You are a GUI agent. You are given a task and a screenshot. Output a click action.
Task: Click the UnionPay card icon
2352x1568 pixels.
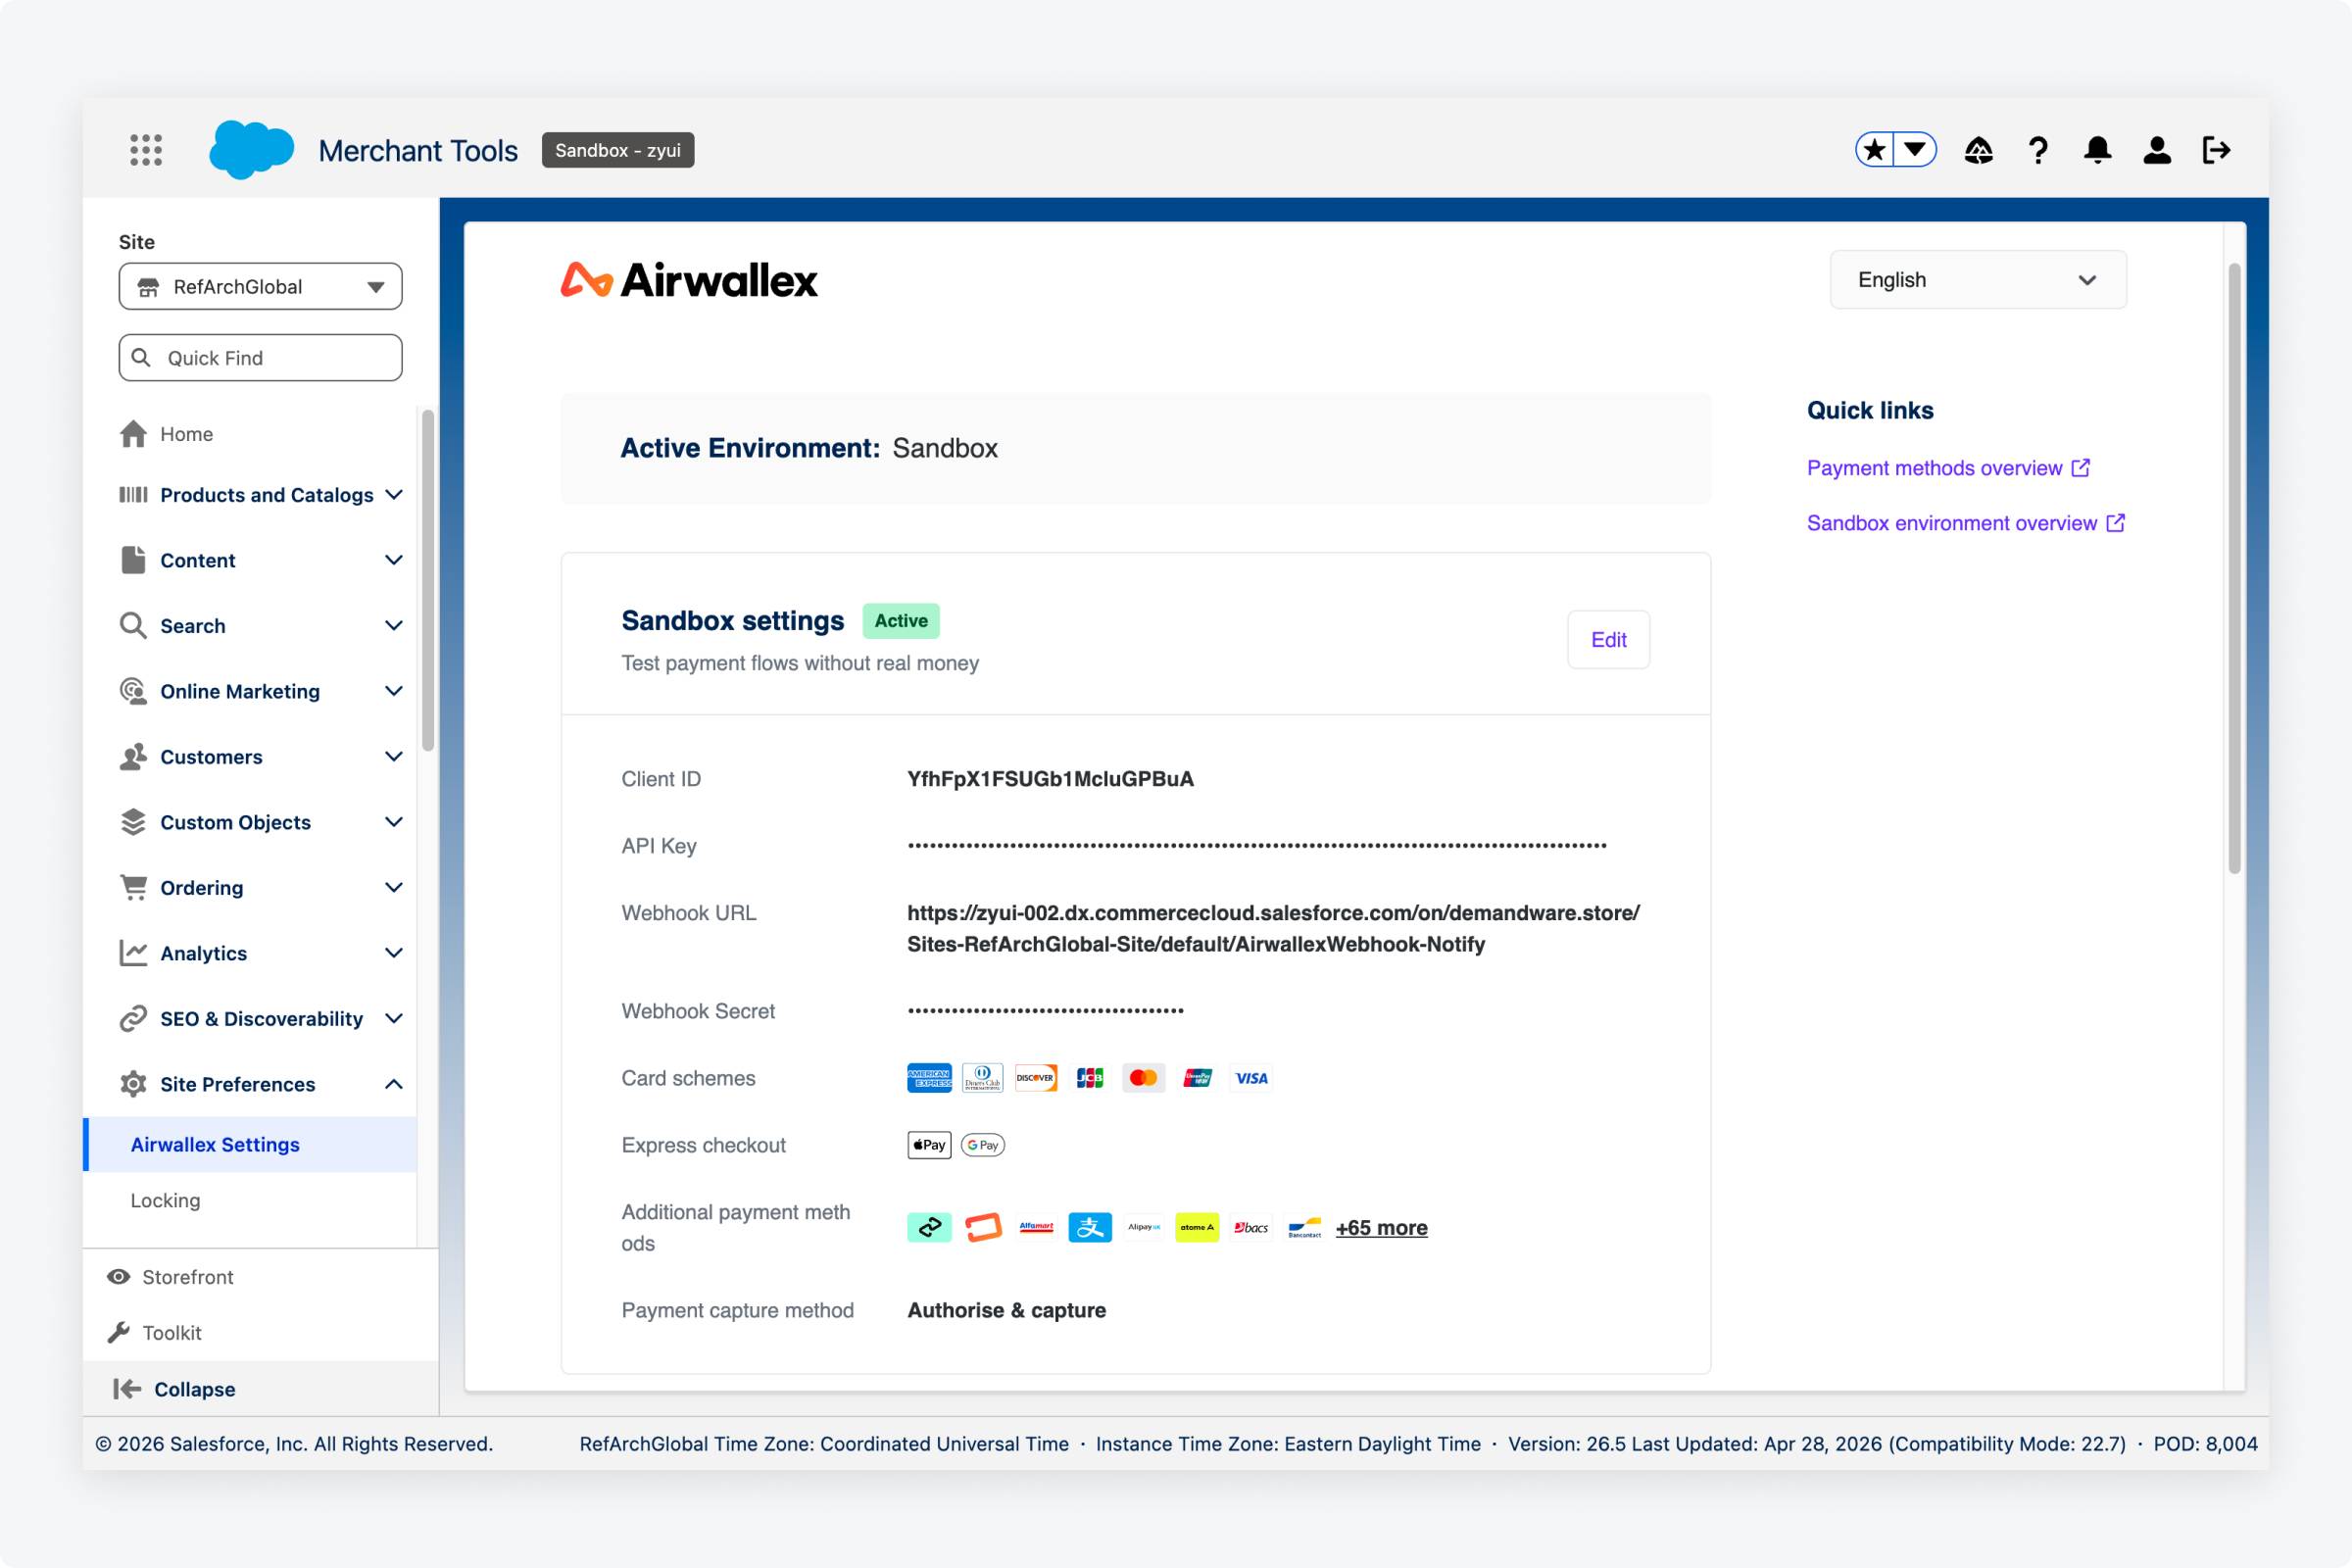(1197, 1078)
